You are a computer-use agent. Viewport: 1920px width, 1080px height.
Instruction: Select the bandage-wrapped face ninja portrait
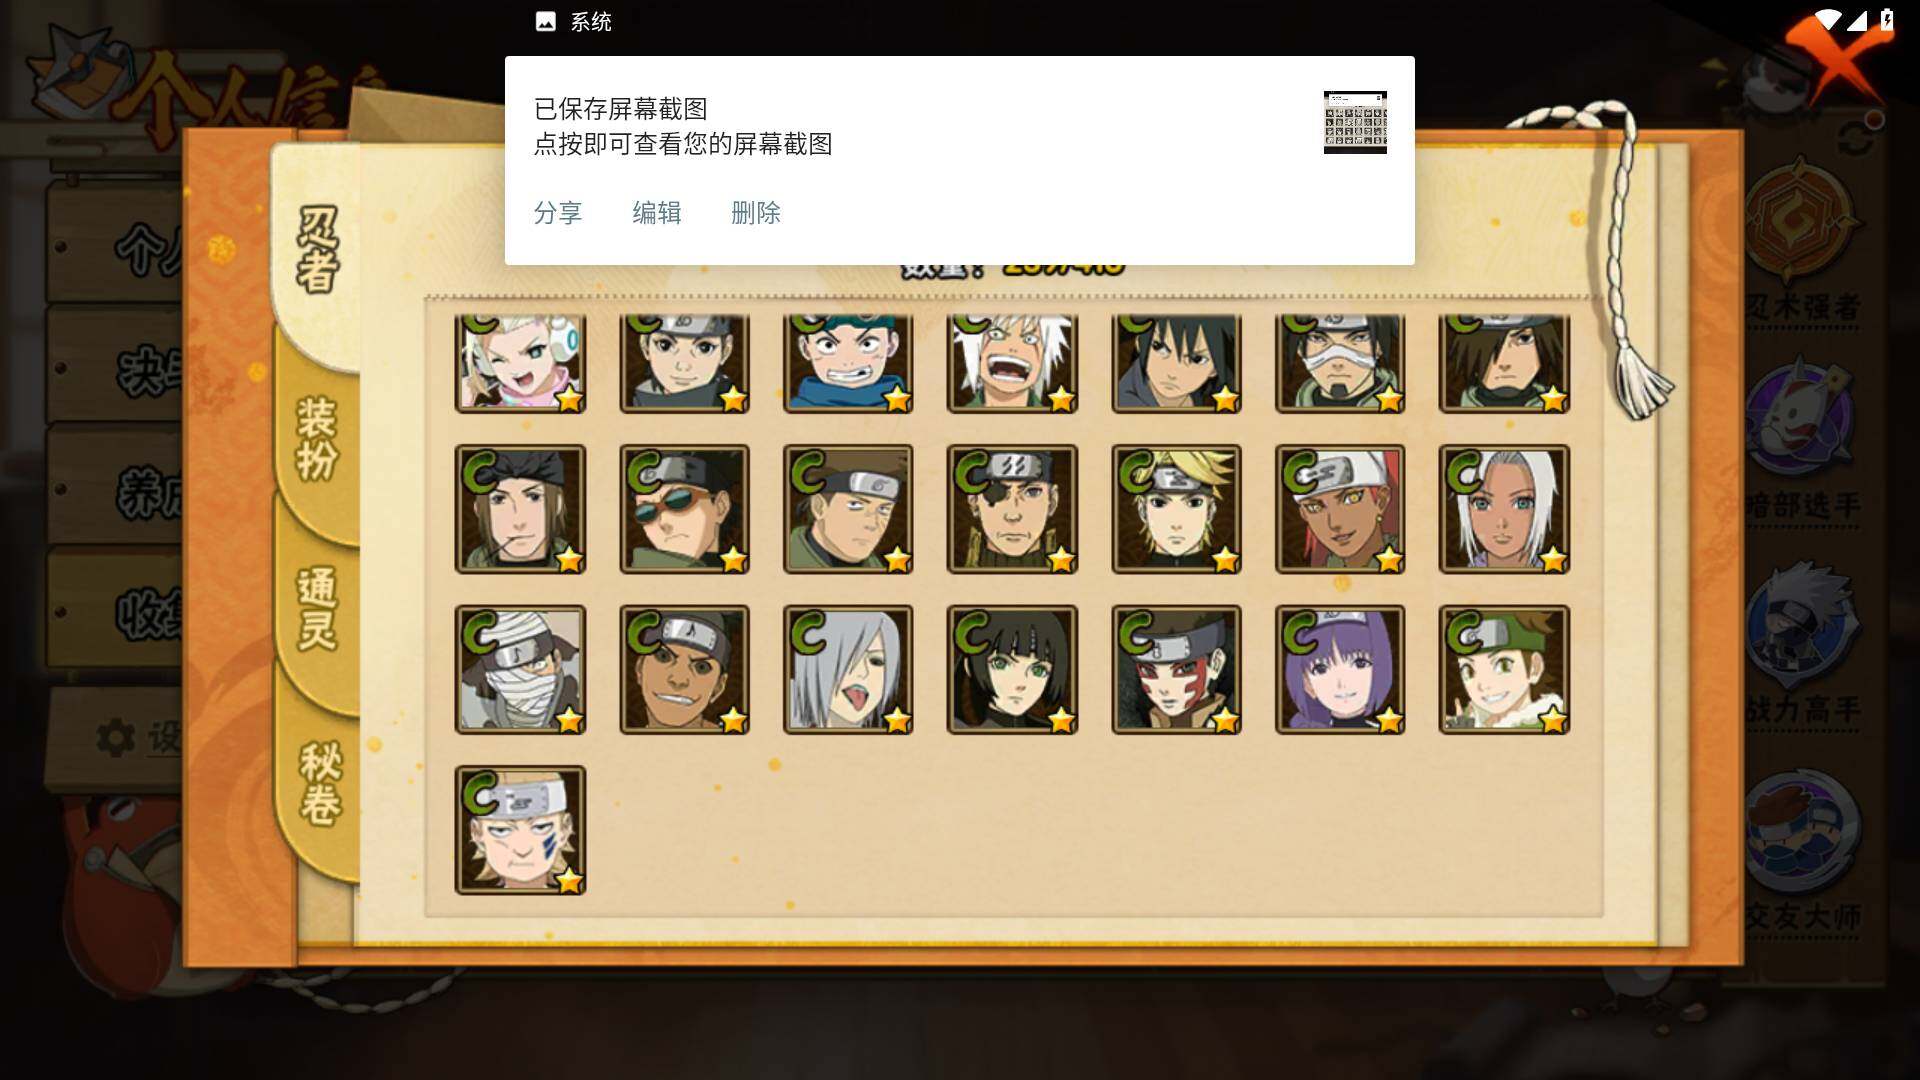(520, 669)
